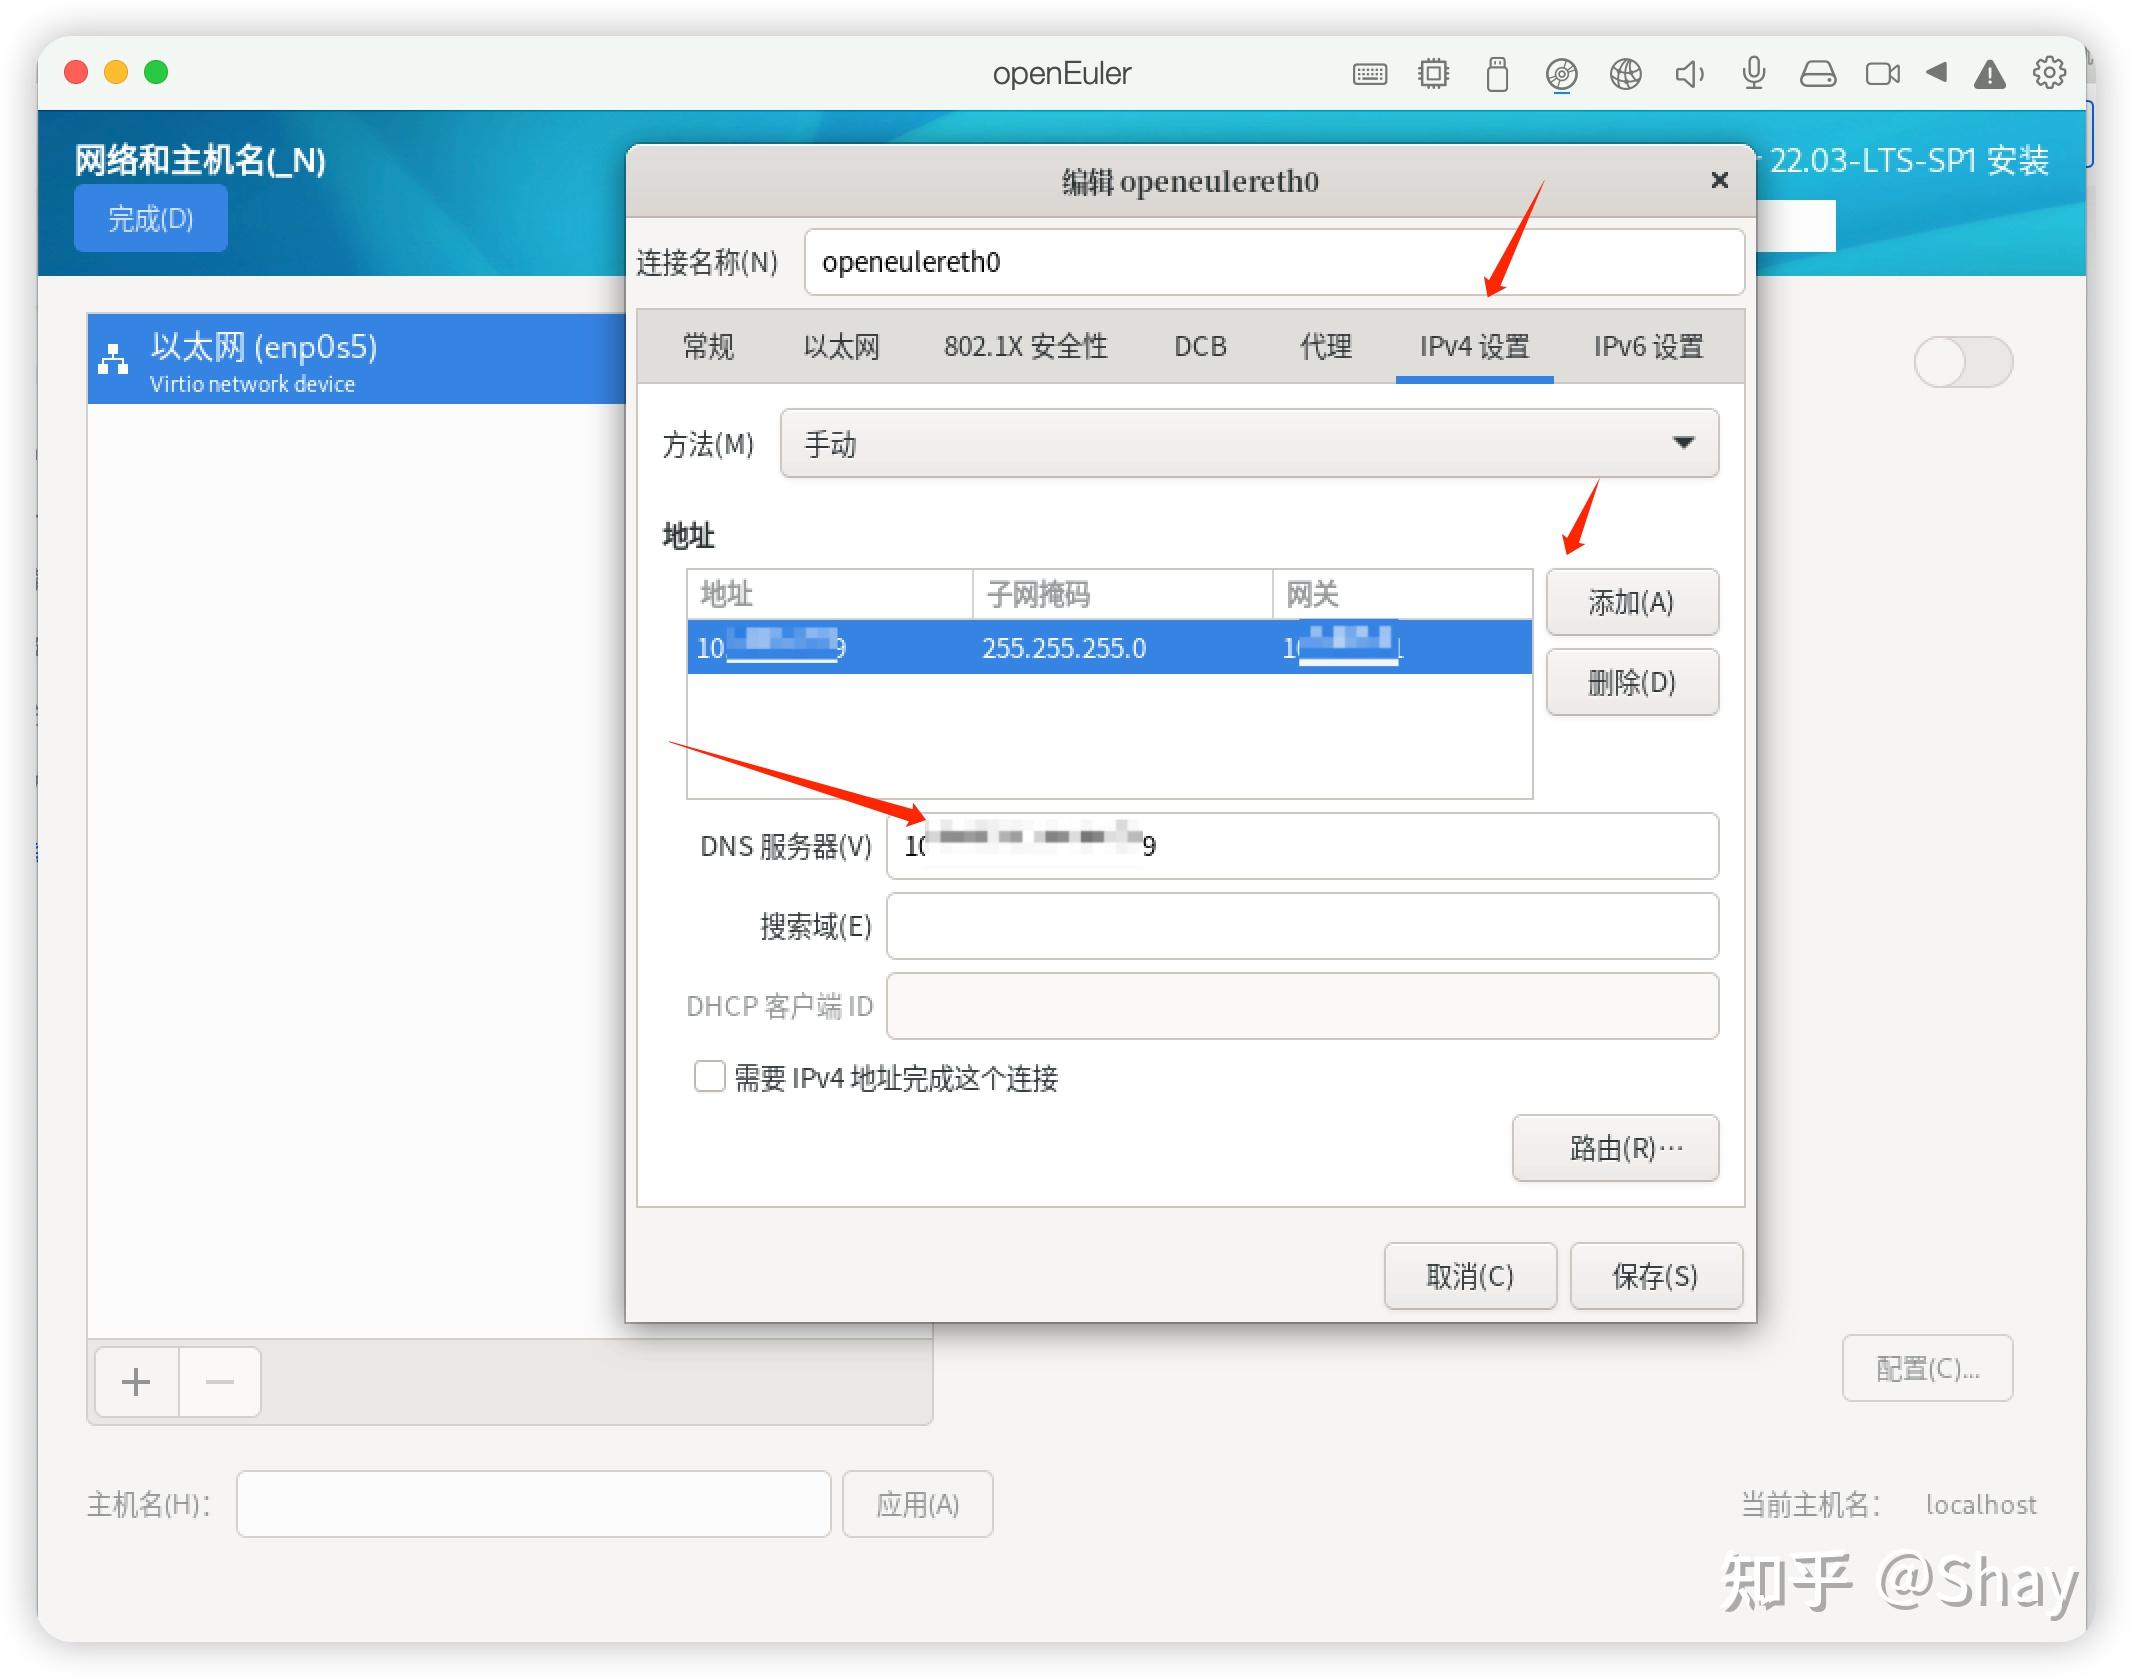The height and width of the screenshot is (1678, 2132).
Task: Click the CD/DVD drive icon
Action: click(x=1560, y=73)
